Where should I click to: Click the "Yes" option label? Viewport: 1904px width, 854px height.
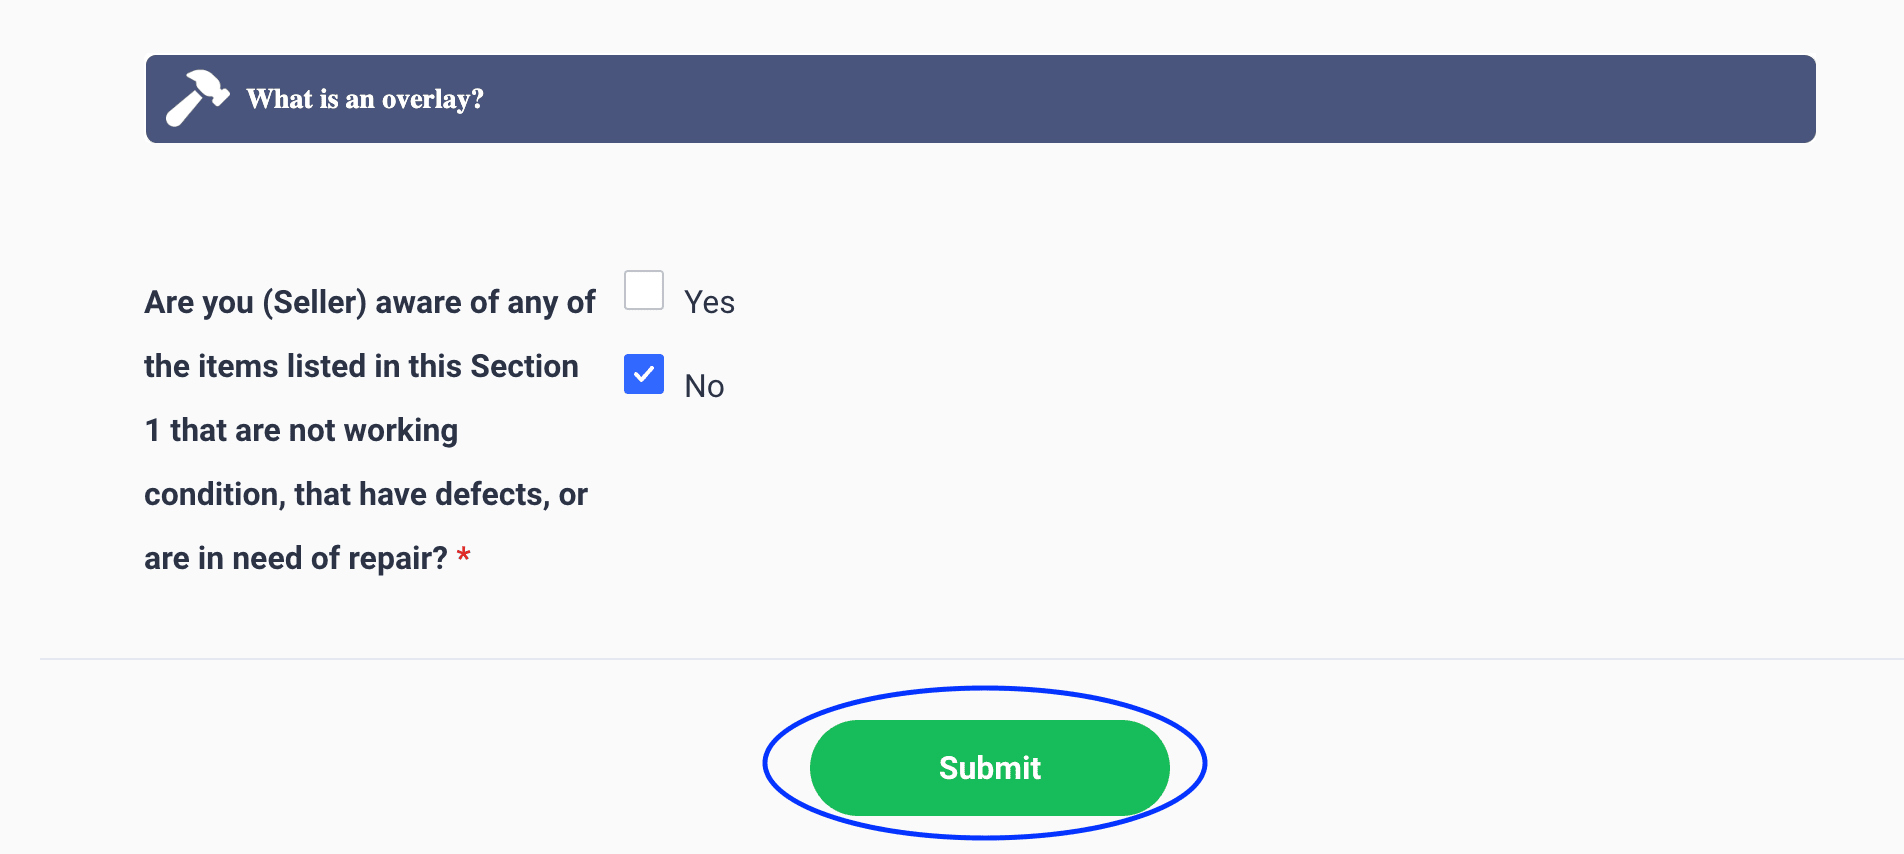[709, 302]
